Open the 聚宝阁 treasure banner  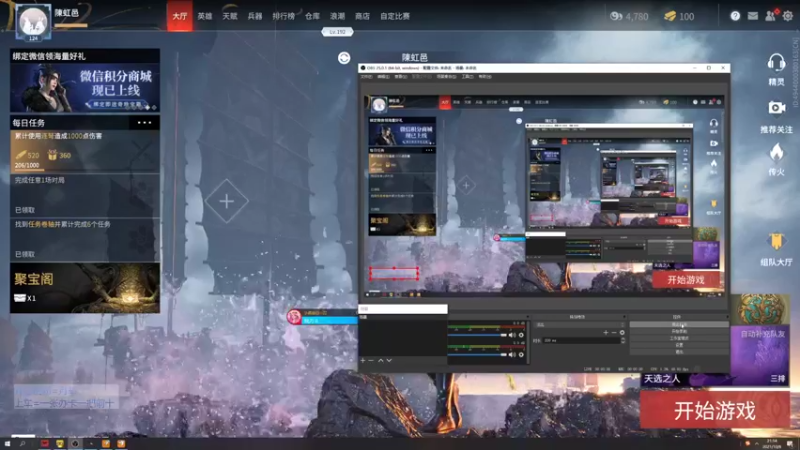[x=85, y=288]
